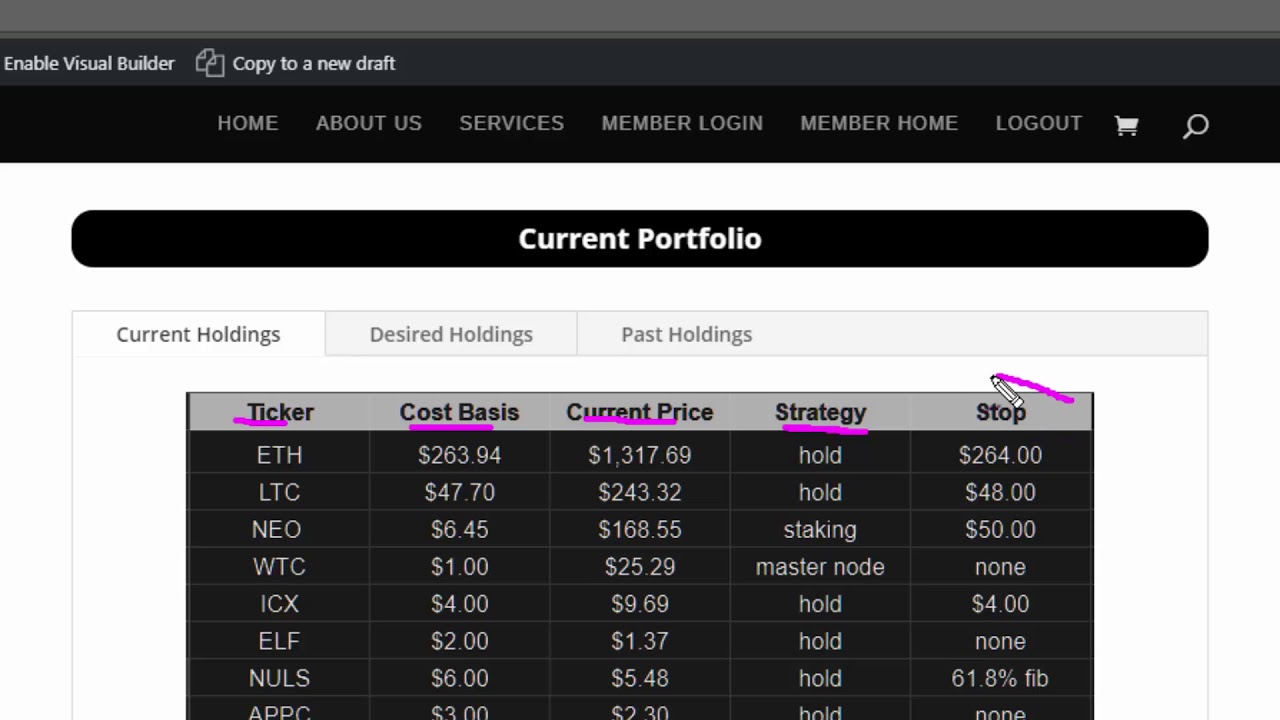This screenshot has width=1280, height=720.
Task: Click the Stop column header
Action: click(x=1001, y=412)
